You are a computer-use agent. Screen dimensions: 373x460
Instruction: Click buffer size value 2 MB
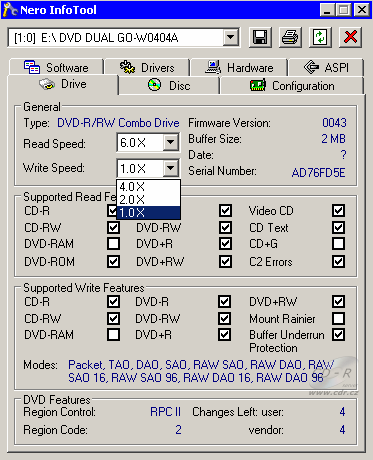[333, 139]
